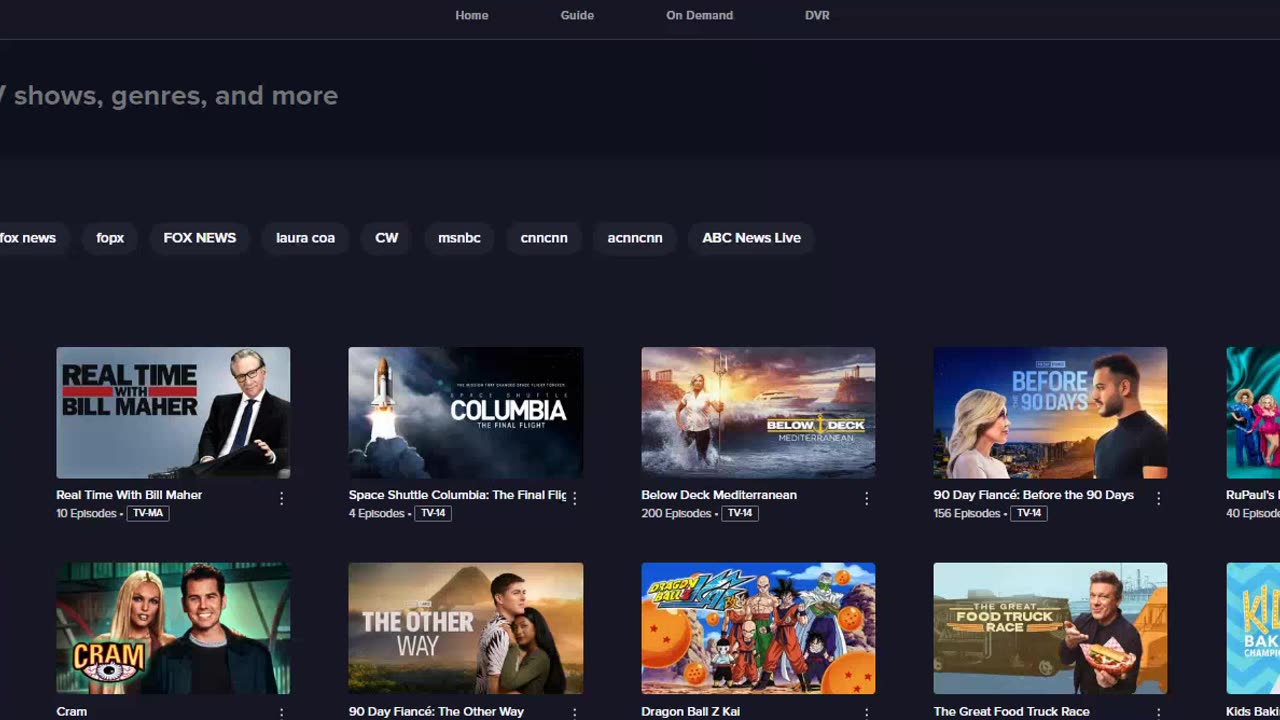Screen dimensions: 1280x720
Task: Open the Cram show thumbnail
Action: (x=173, y=628)
